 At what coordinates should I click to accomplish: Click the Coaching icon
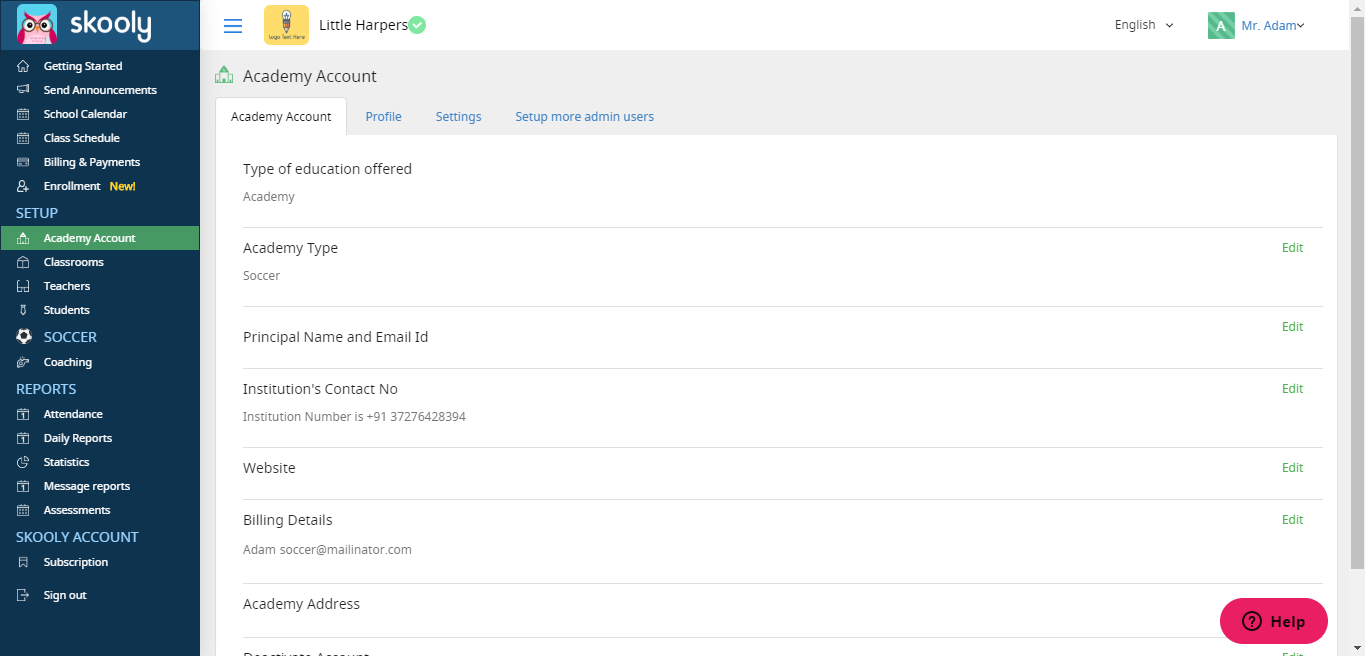coord(23,362)
